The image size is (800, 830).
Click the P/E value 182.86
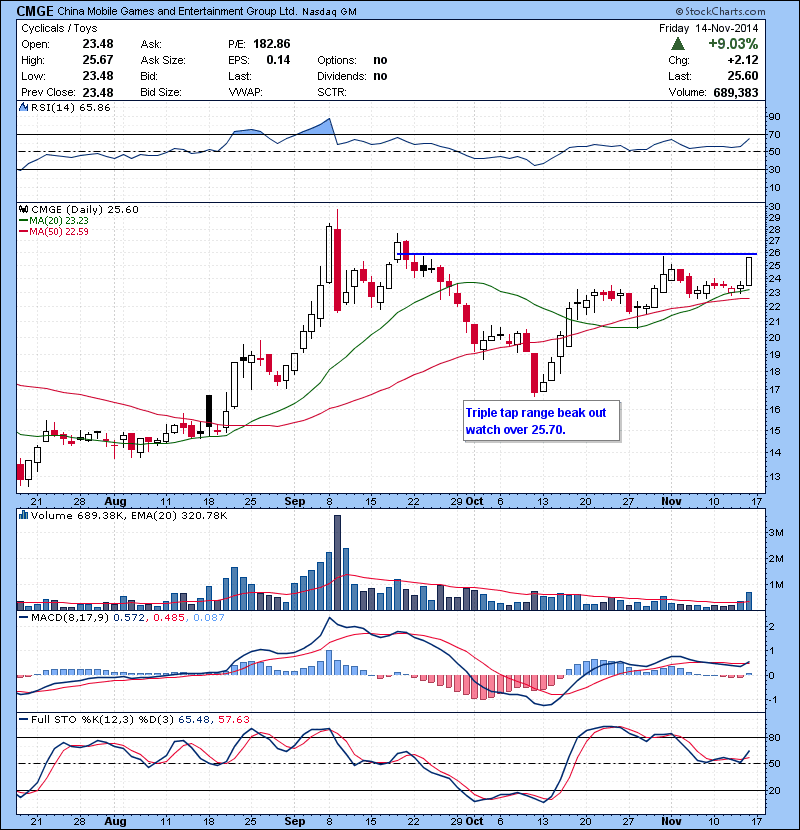pos(272,44)
